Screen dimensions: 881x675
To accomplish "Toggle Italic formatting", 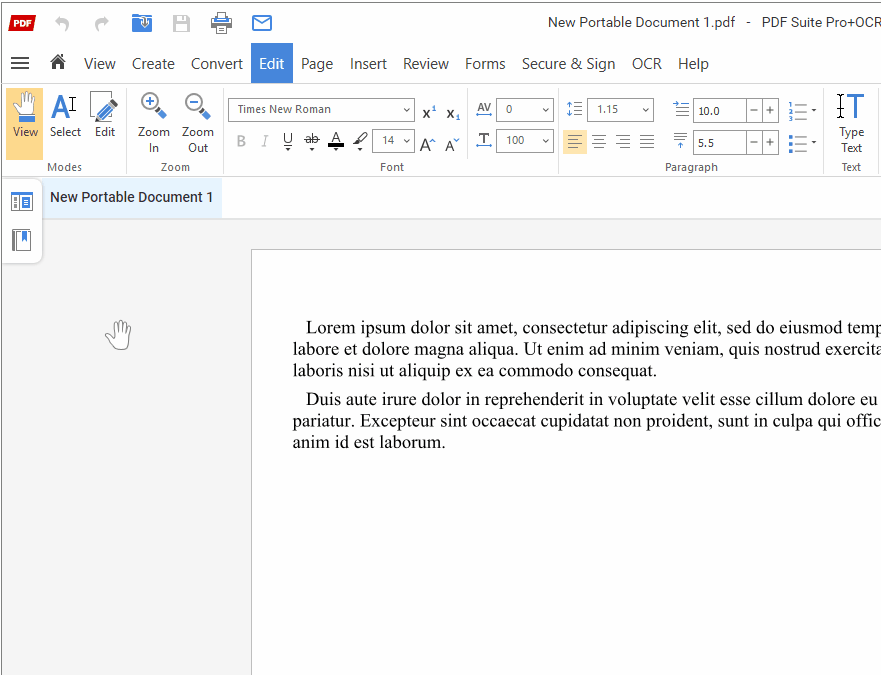I will tap(265, 141).
